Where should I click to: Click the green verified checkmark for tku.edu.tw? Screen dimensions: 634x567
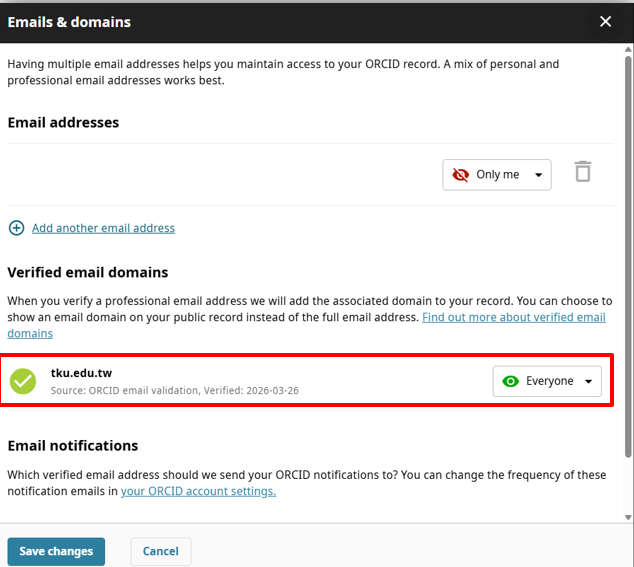pyautogui.click(x=23, y=381)
